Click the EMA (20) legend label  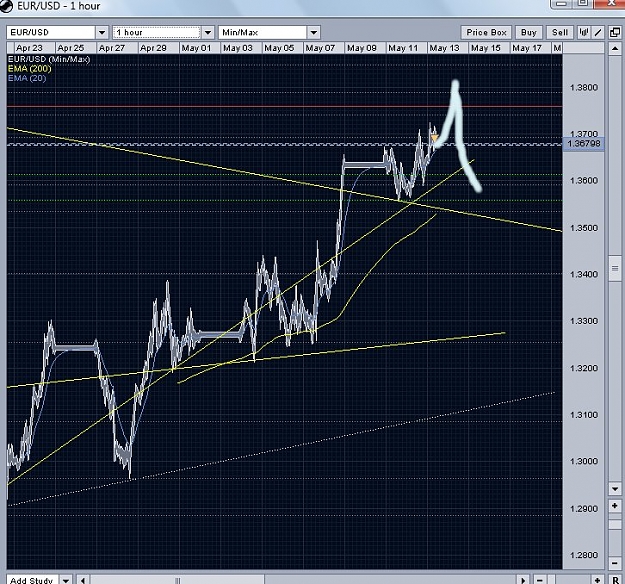(x=27, y=78)
